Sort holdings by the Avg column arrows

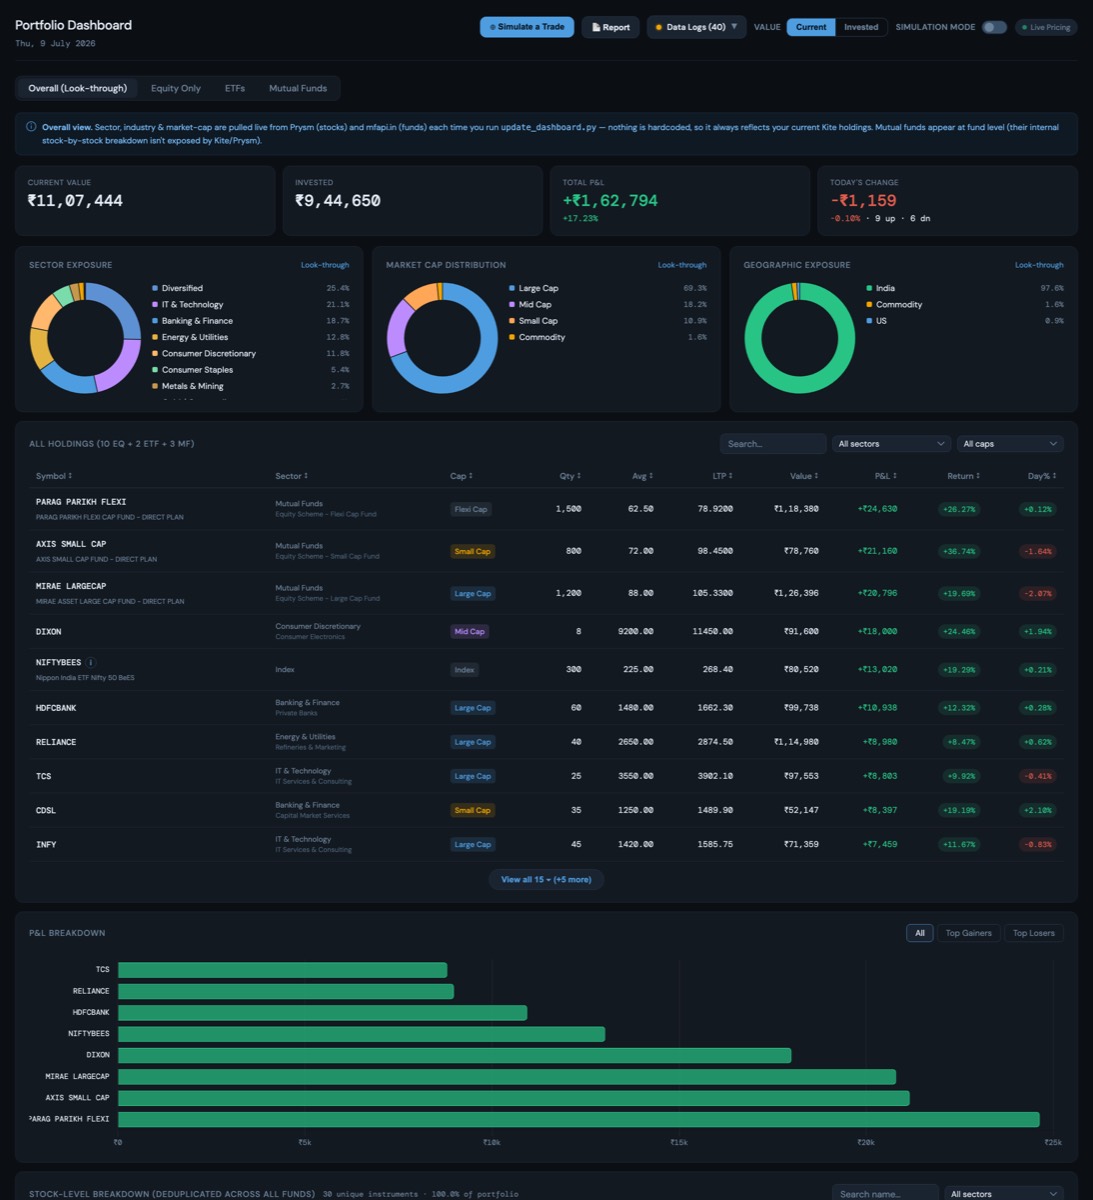click(651, 476)
